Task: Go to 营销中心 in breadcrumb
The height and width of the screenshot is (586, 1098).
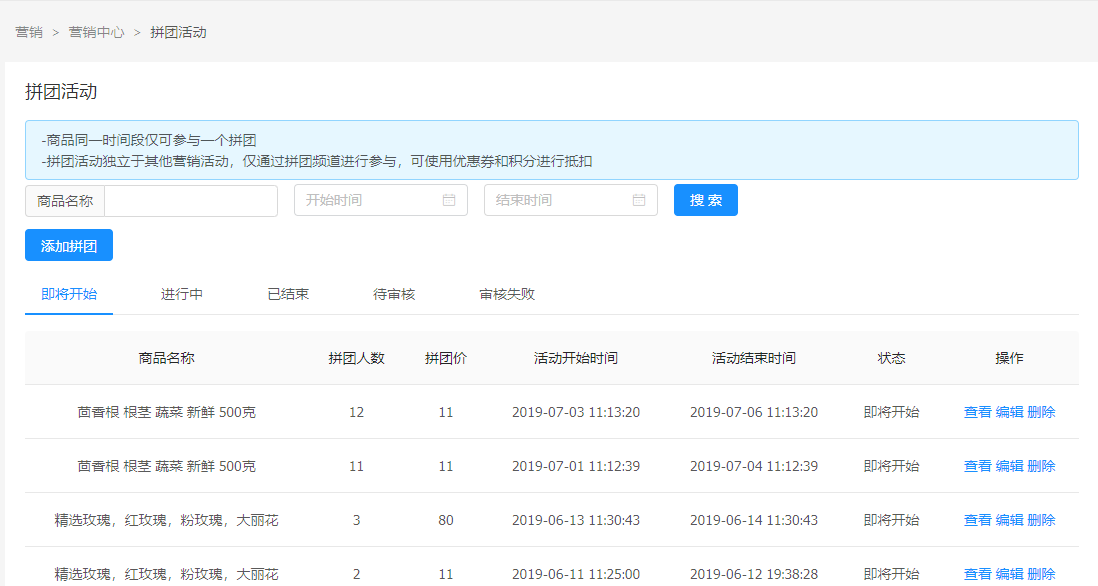Action: point(96,32)
